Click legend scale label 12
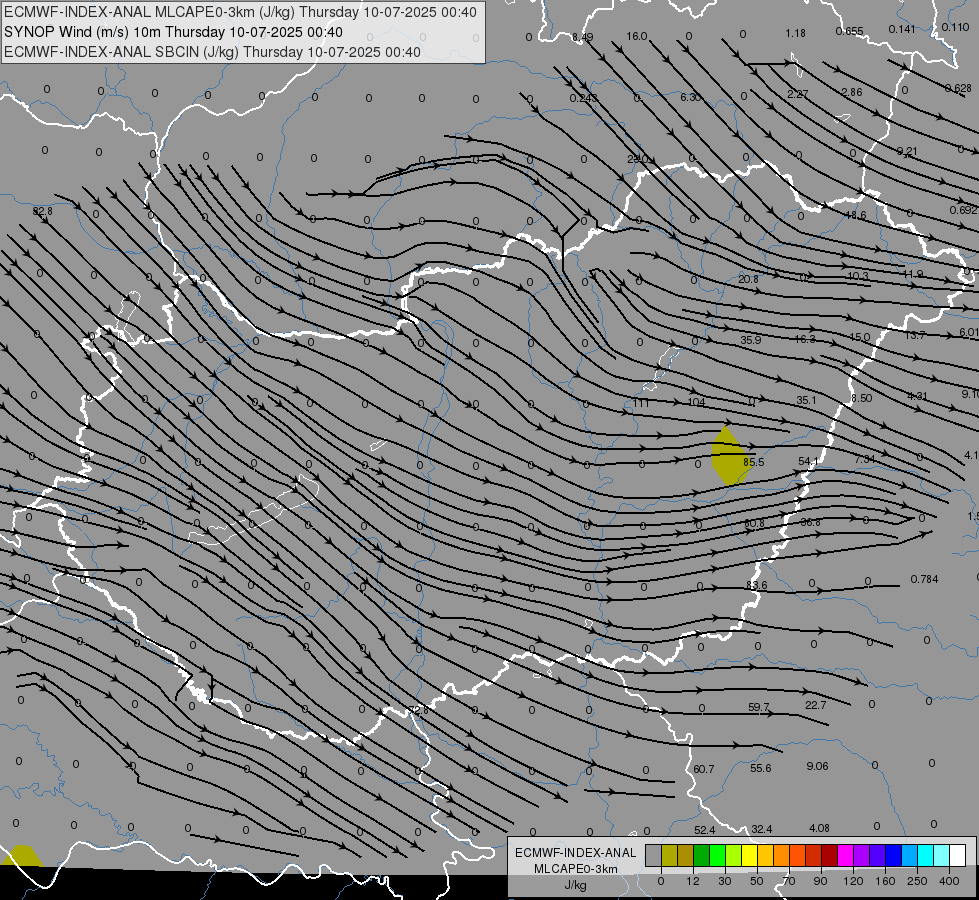 click(693, 881)
